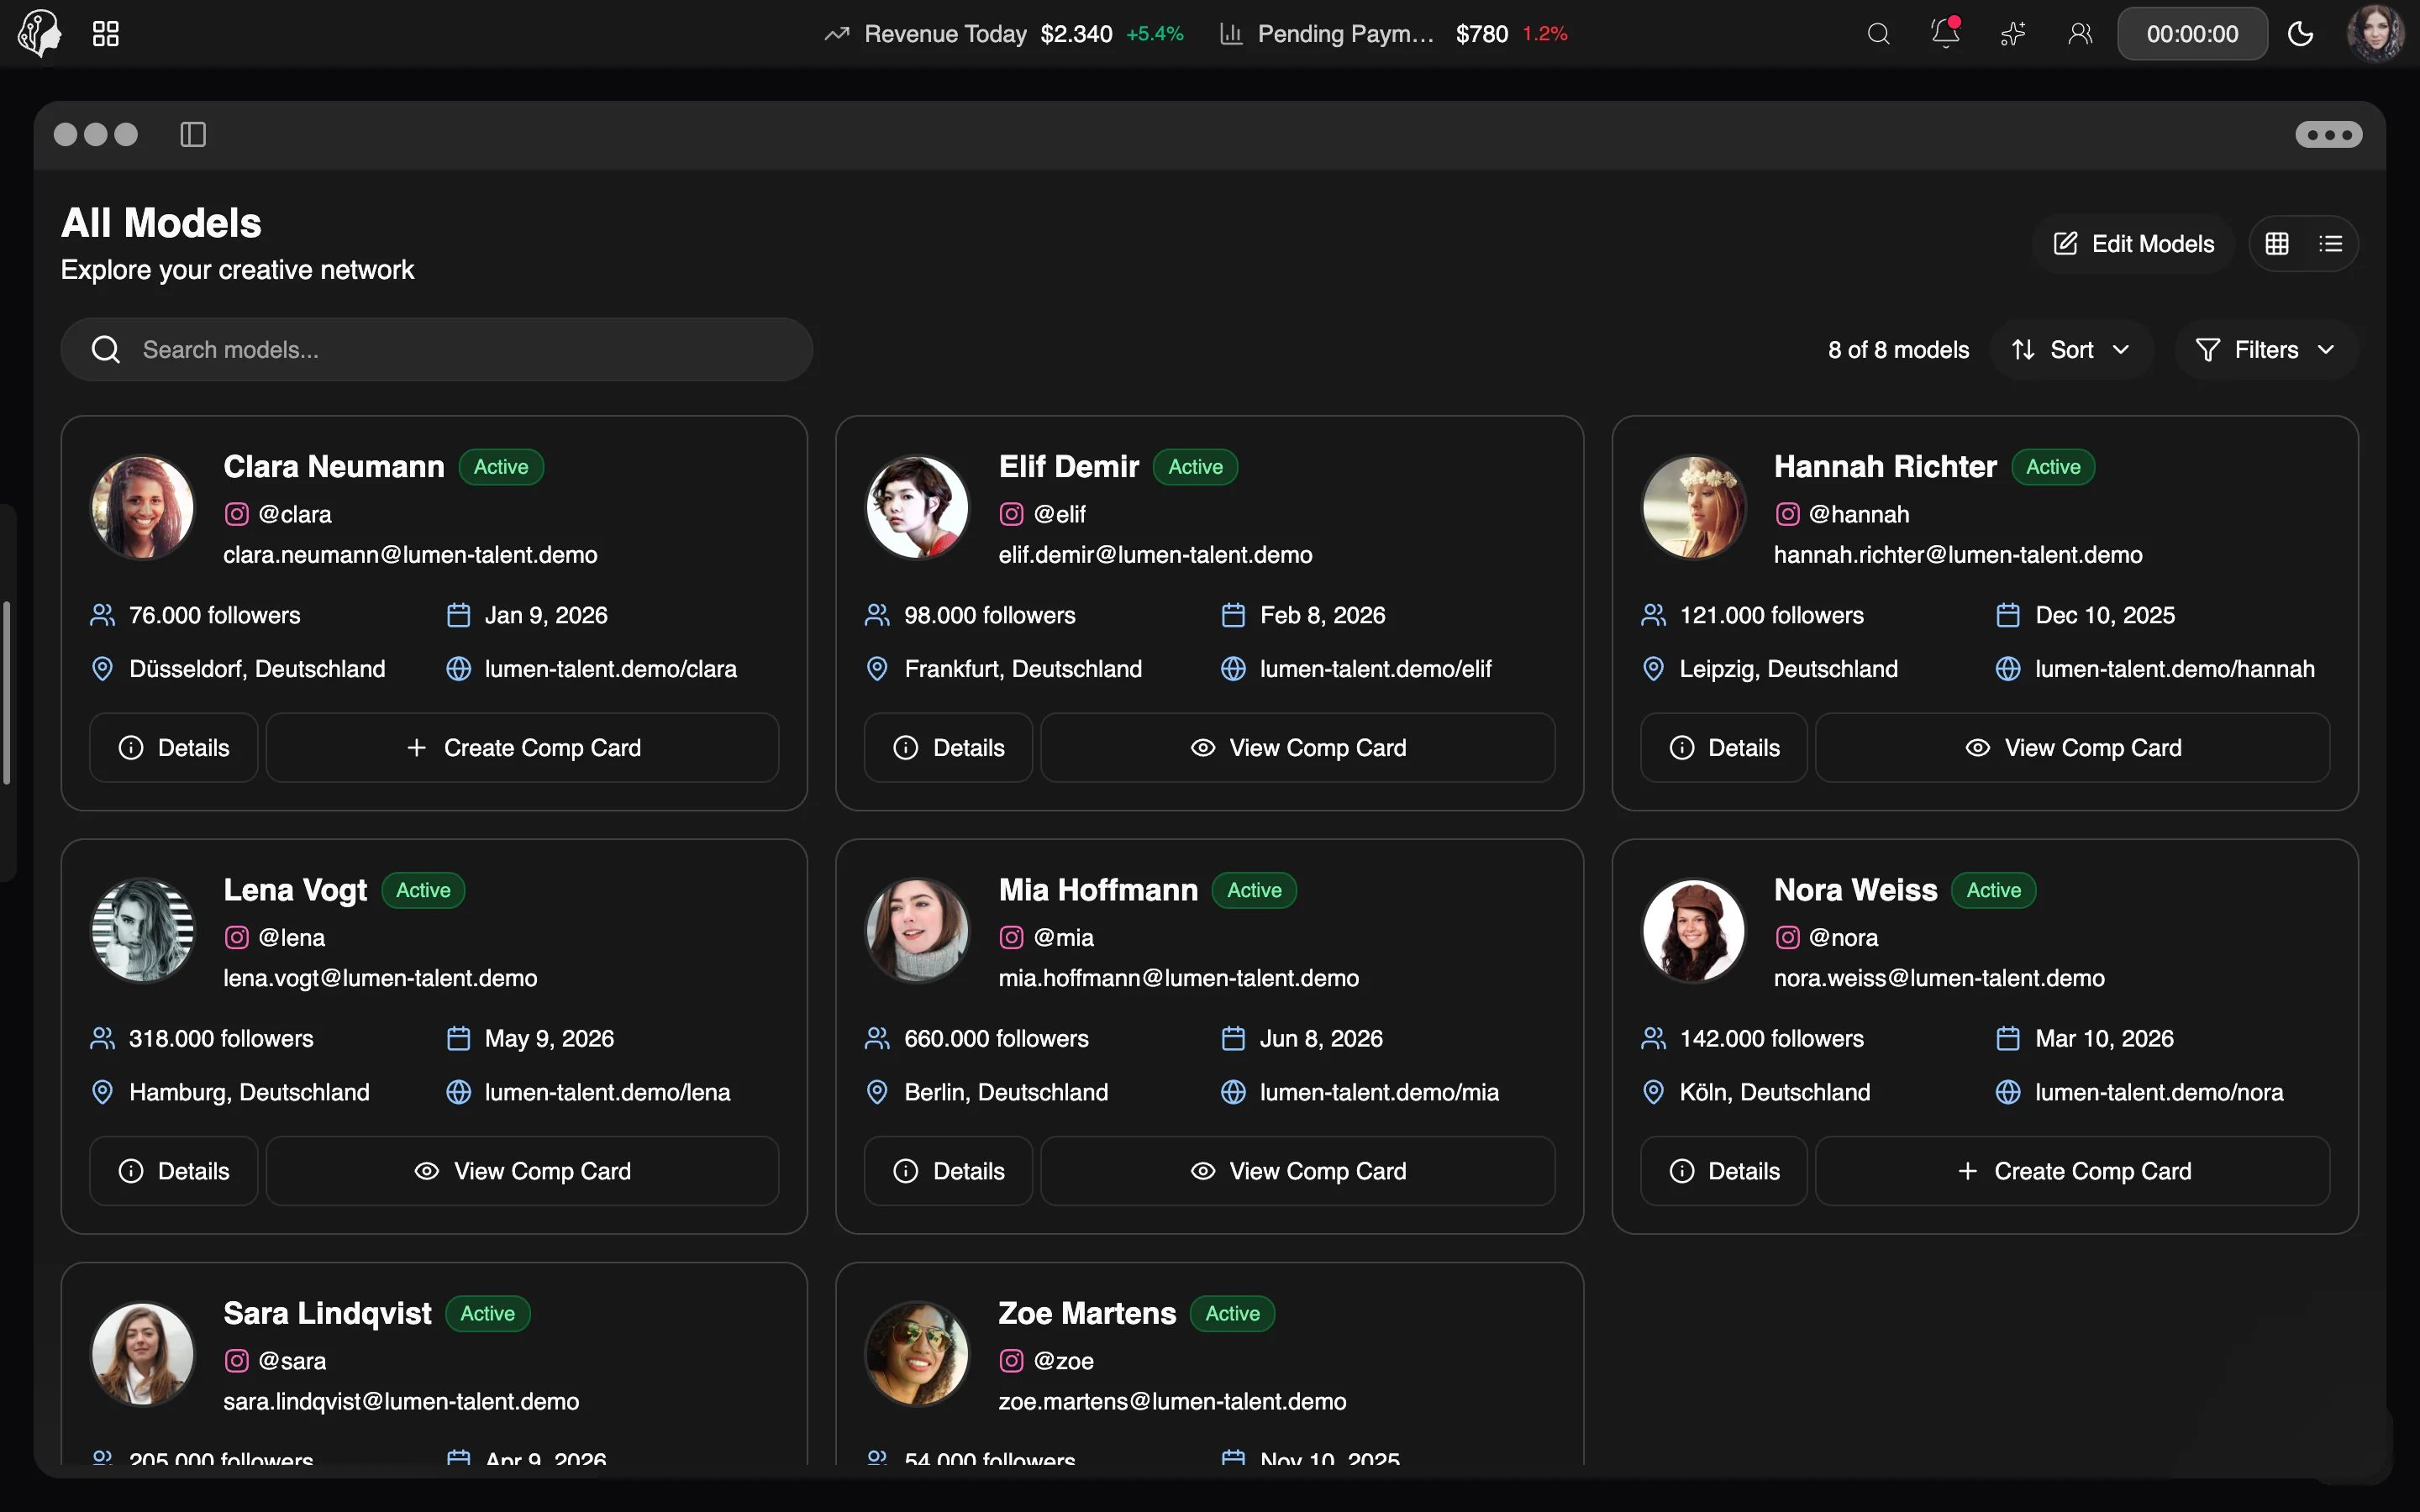2420x1512 pixels.
Task: View Comp Card for Lena Vogt
Action: (523, 1170)
